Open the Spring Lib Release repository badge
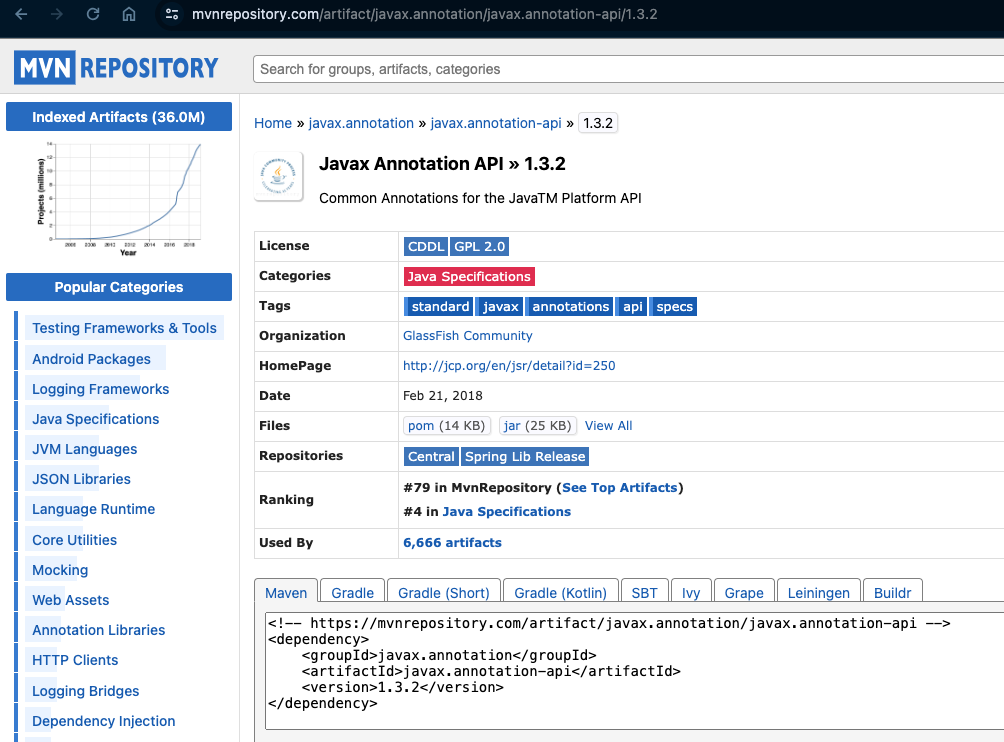Image resolution: width=1004 pixels, height=742 pixels. coord(525,456)
